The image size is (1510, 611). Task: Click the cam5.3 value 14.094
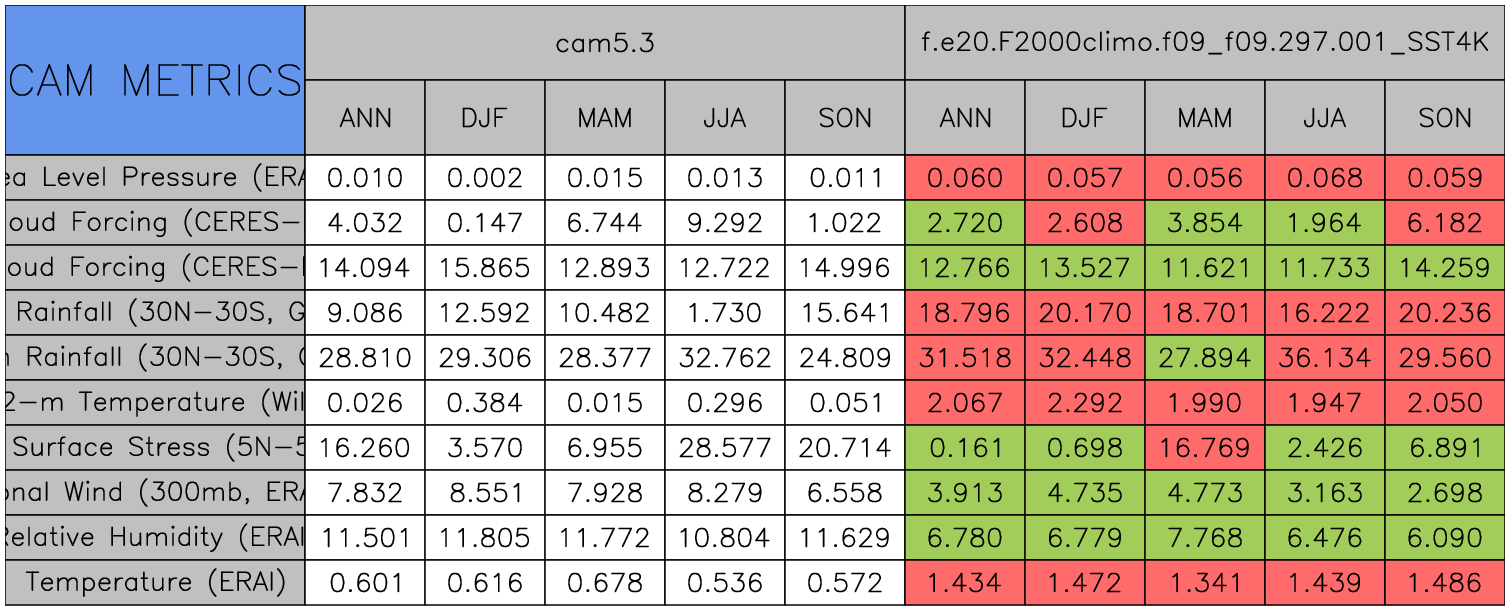coord(365,268)
